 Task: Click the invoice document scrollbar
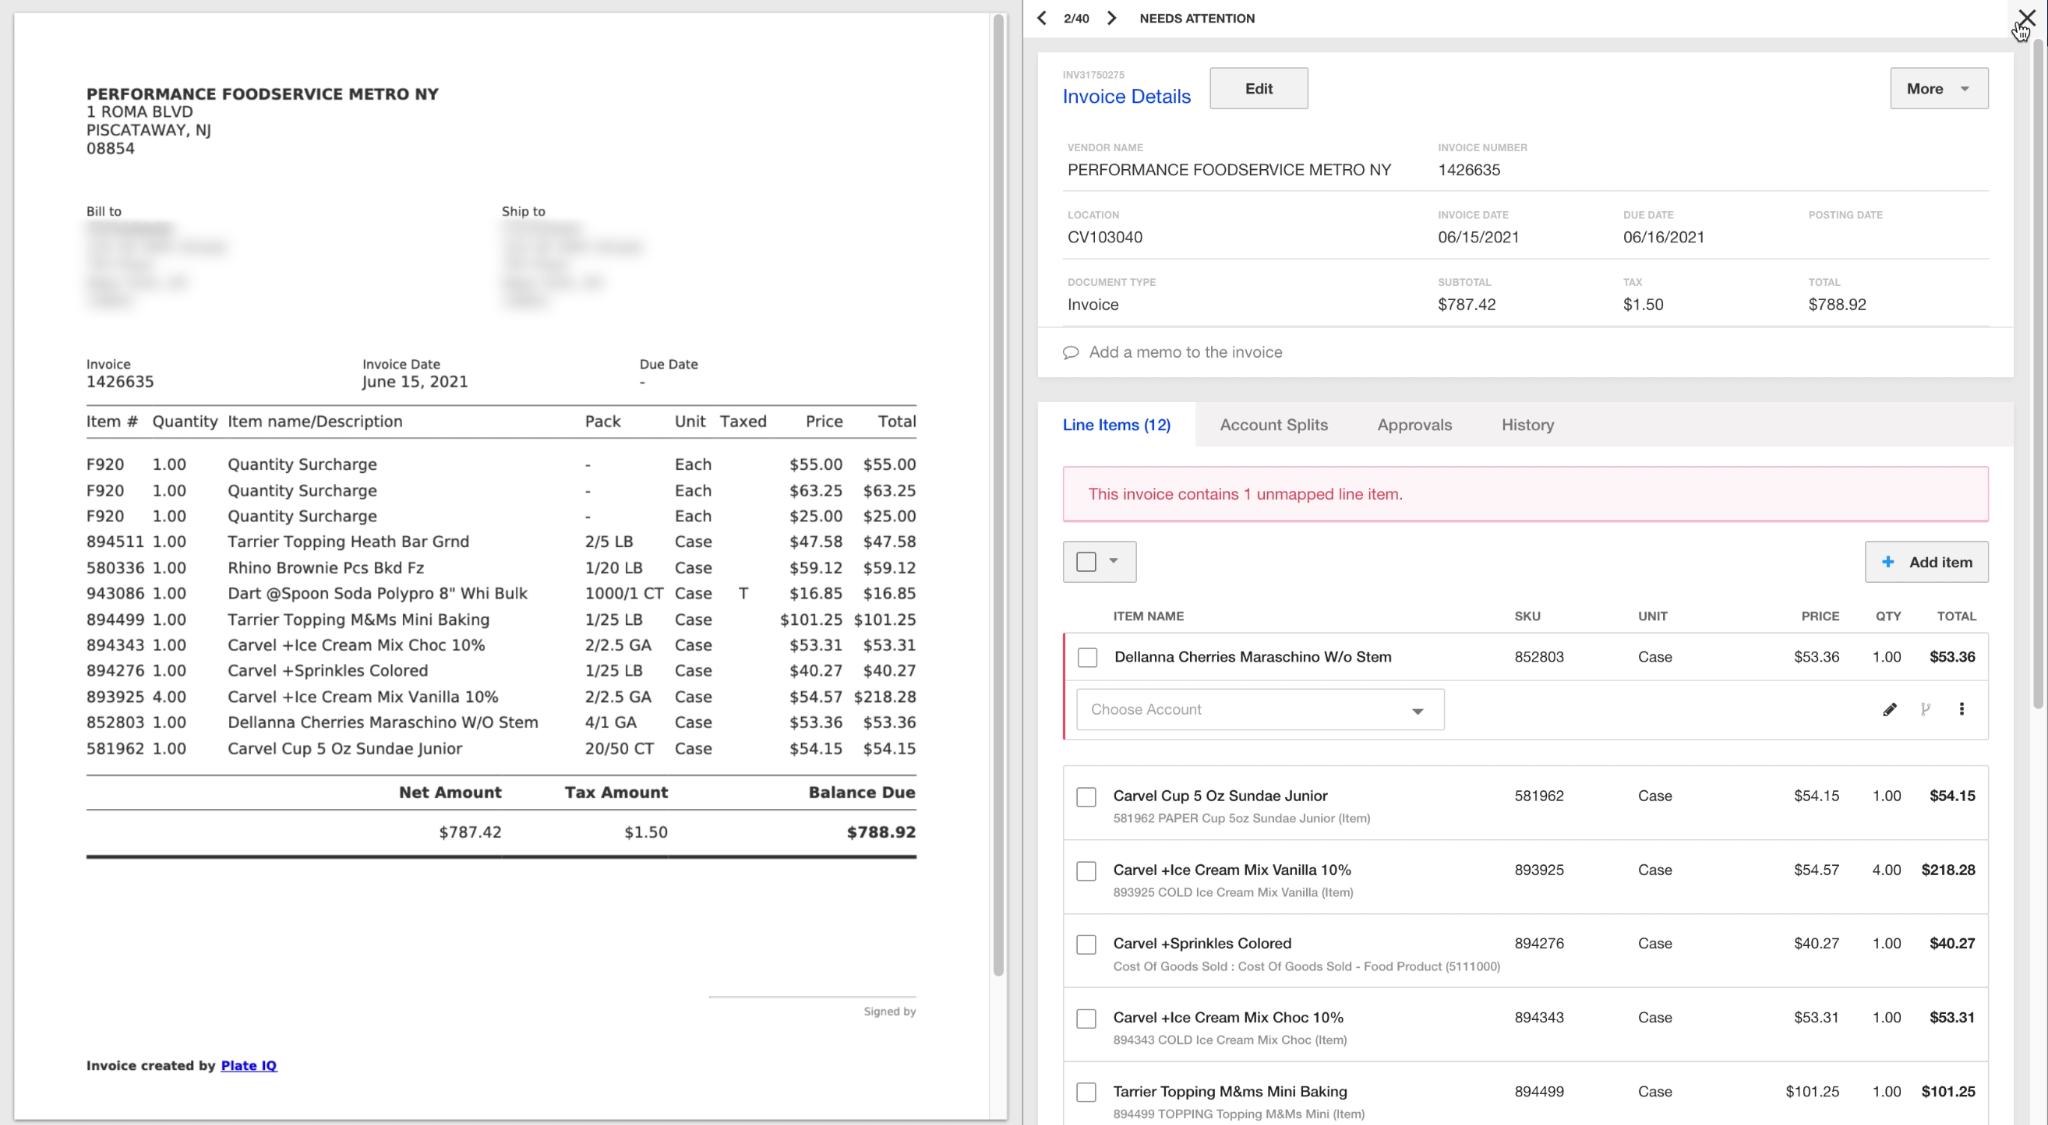pyautogui.click(x=998, y=495)
